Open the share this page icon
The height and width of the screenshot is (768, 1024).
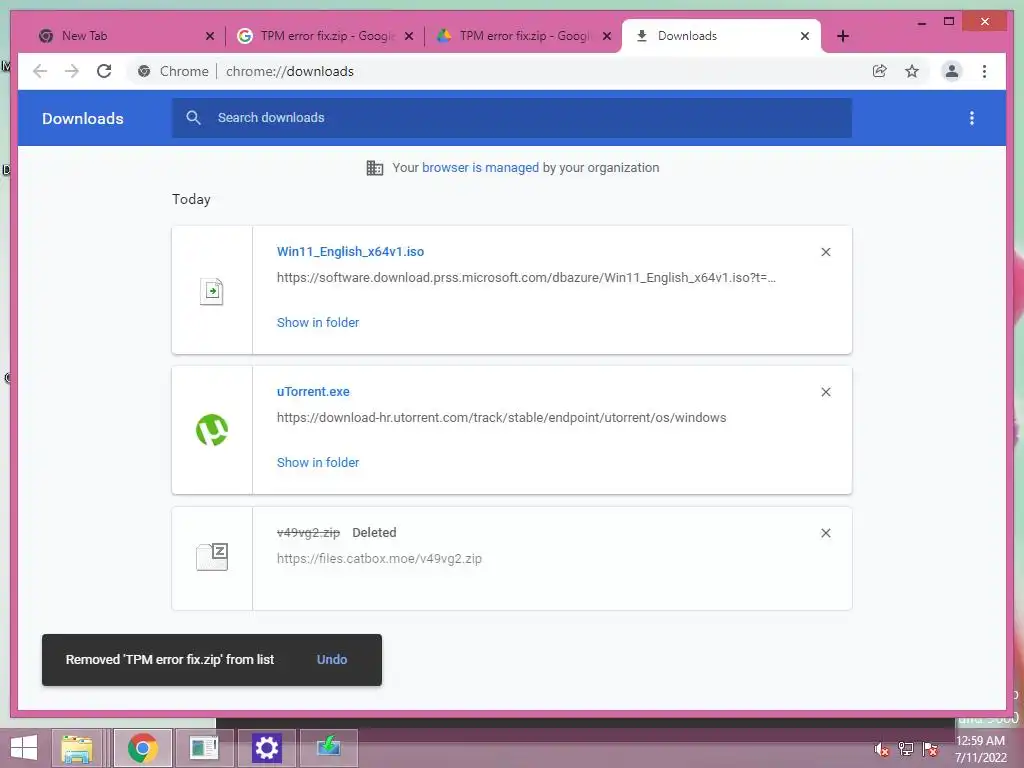pos(880,71)
